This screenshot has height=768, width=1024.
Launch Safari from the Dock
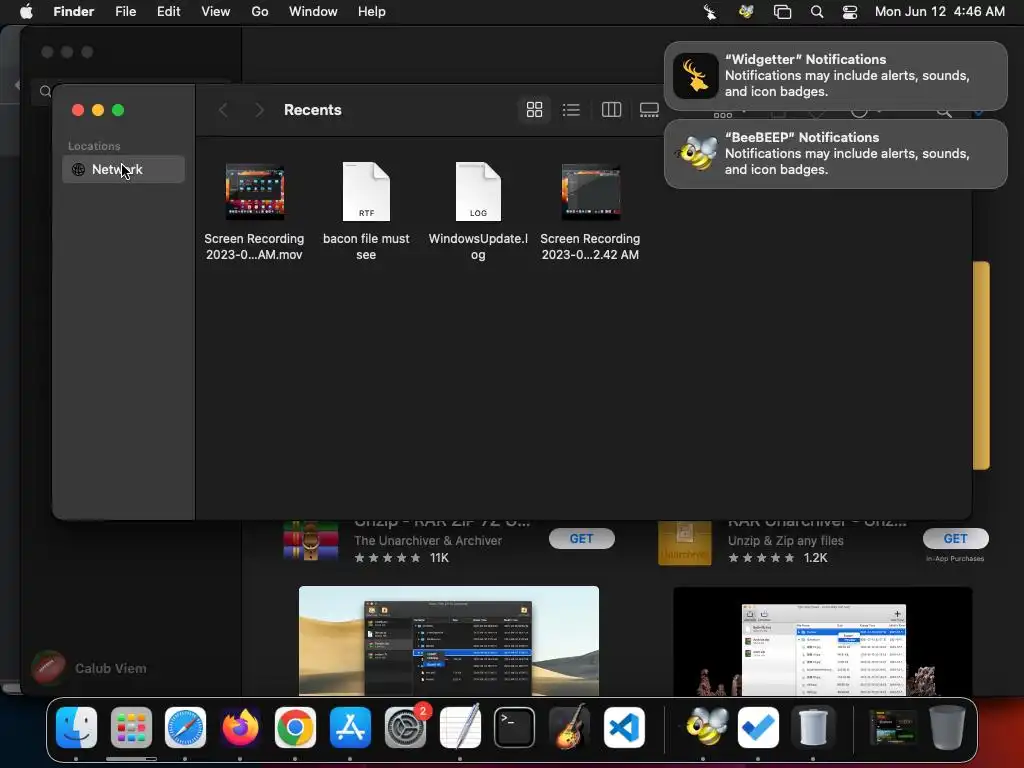pos(185,728)
